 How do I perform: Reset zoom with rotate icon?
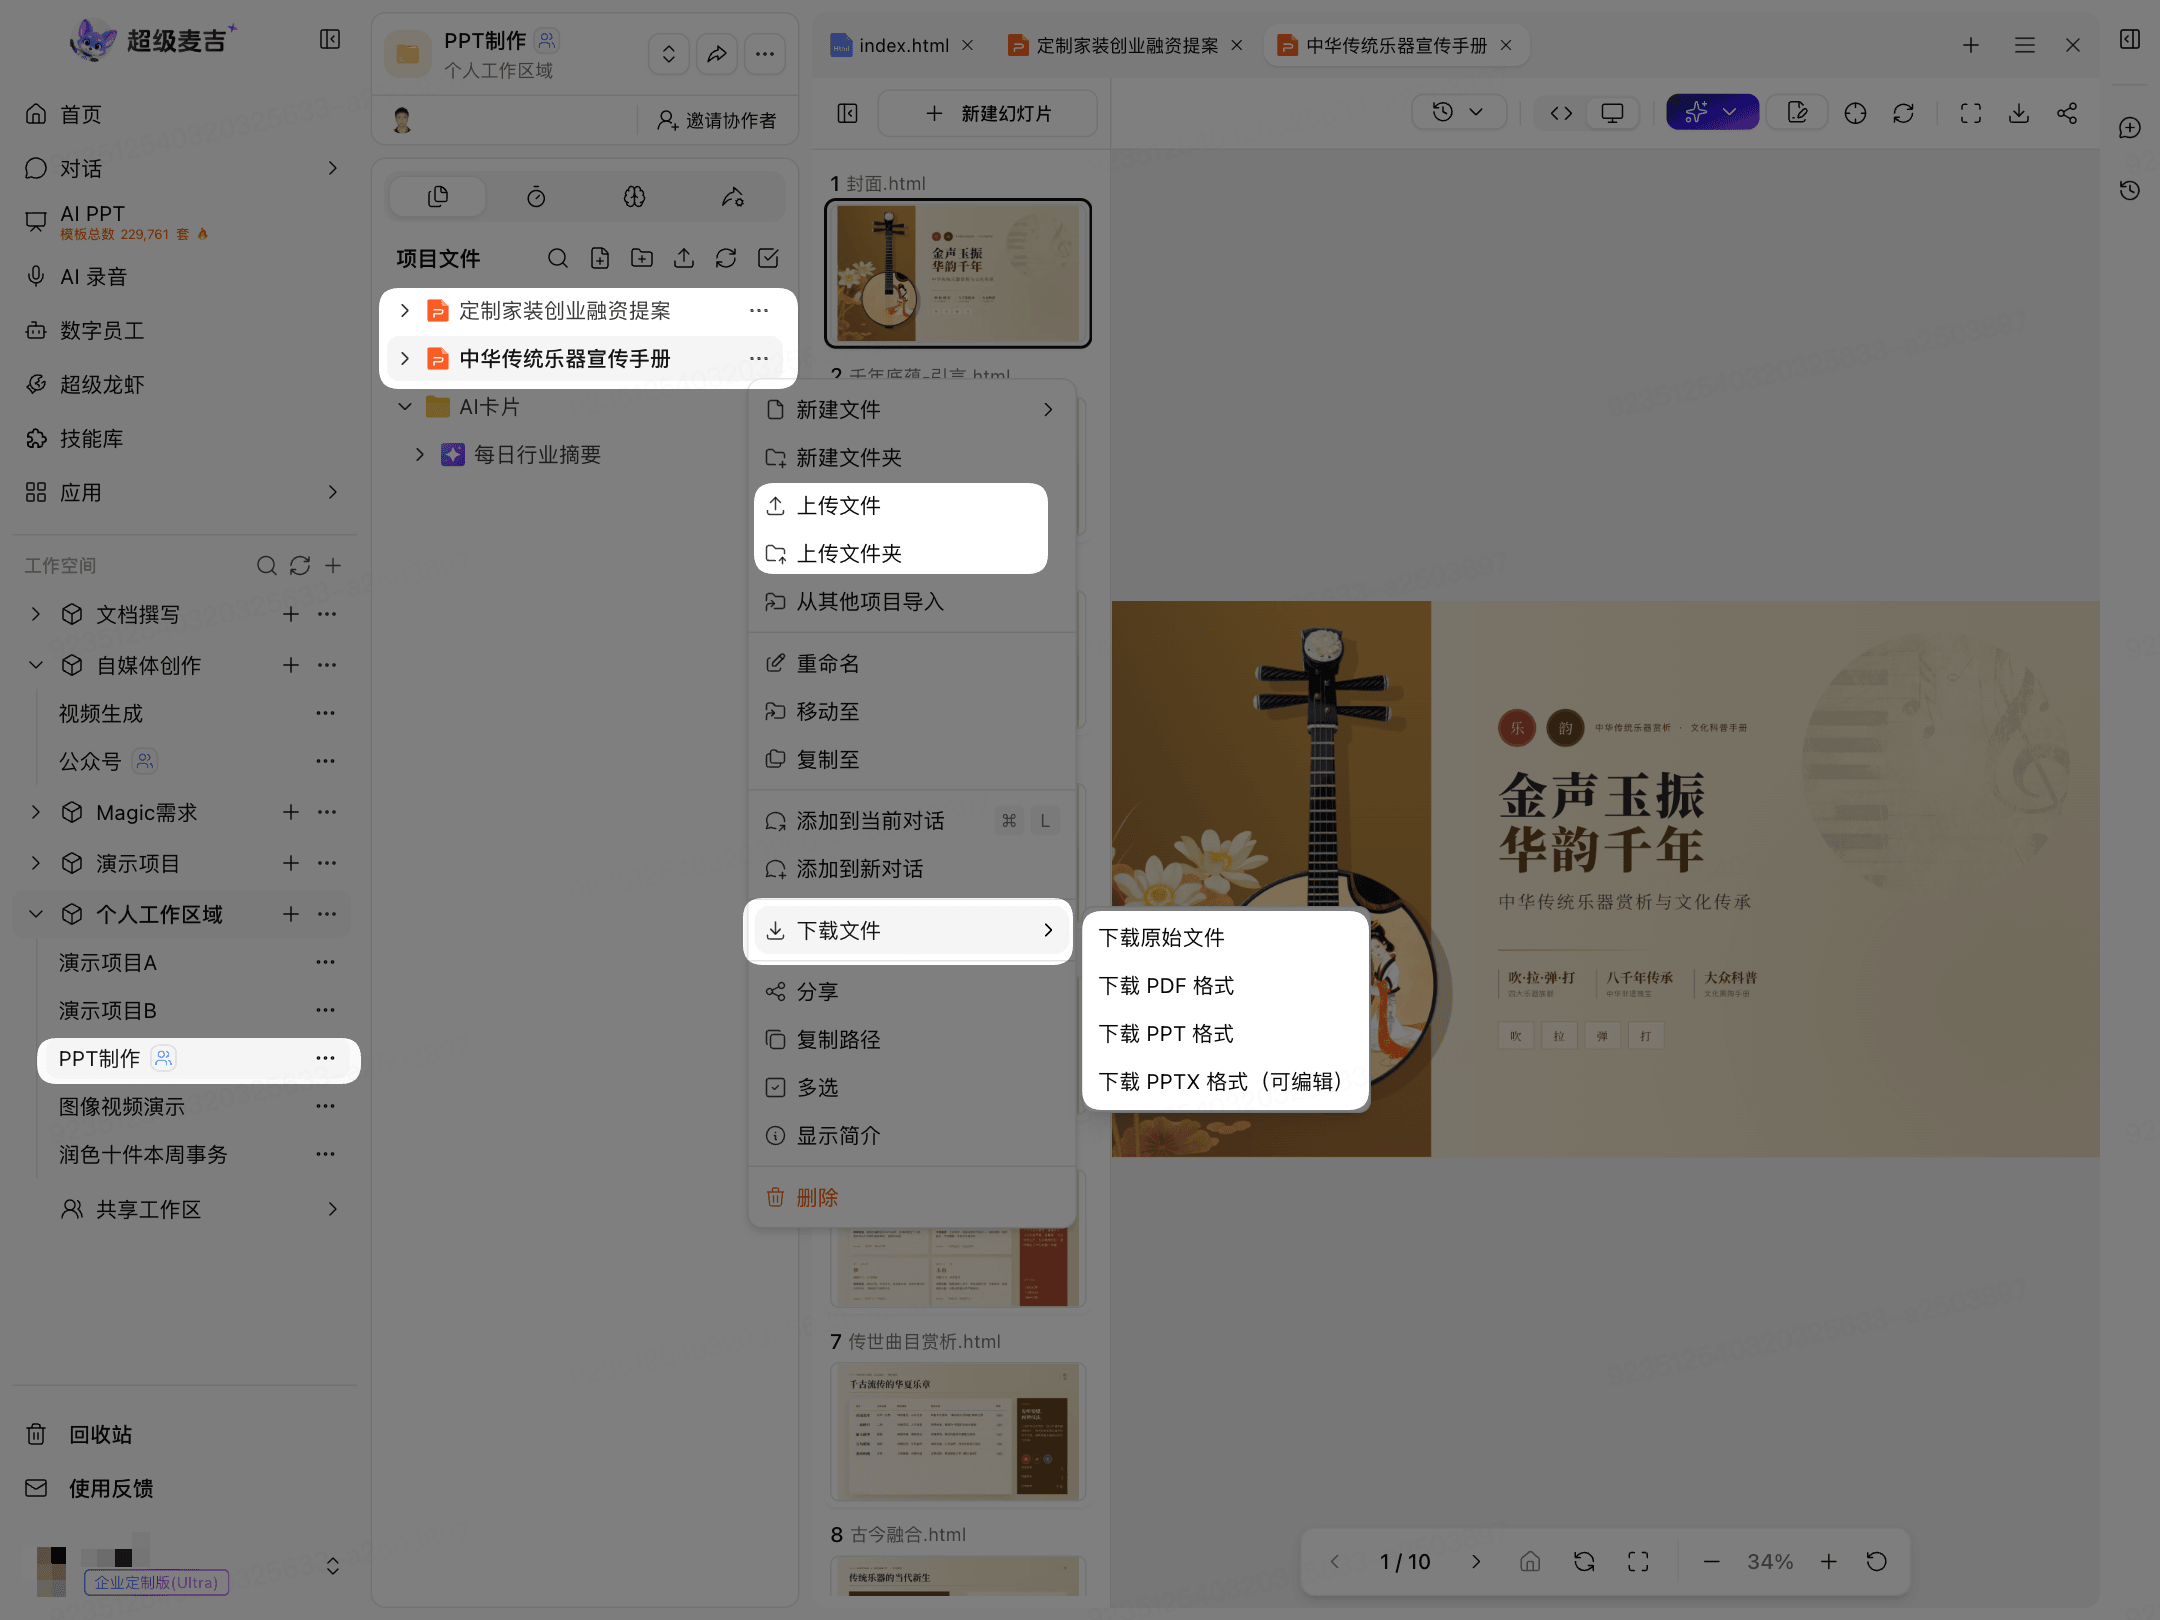coord(1876,1562)
